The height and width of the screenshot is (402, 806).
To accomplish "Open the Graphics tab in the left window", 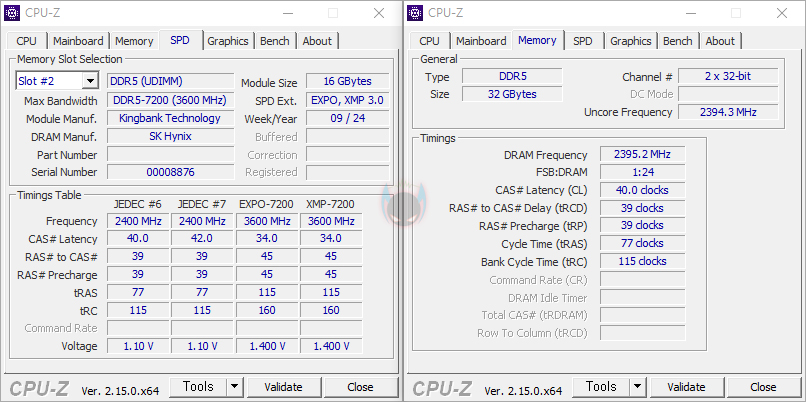I will click(228, 41).
